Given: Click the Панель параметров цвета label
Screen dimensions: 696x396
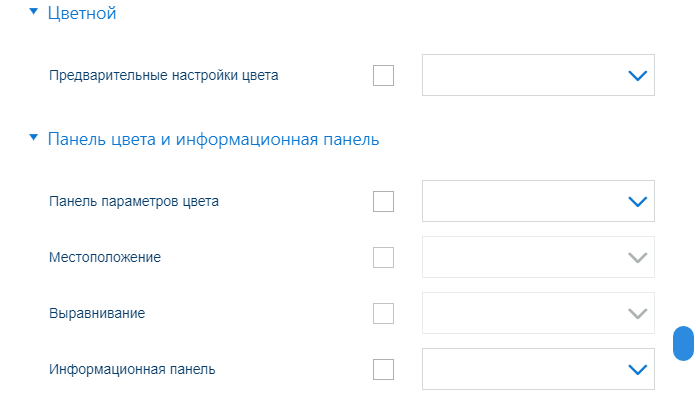Looking at the screenshot, I should 134,202.
